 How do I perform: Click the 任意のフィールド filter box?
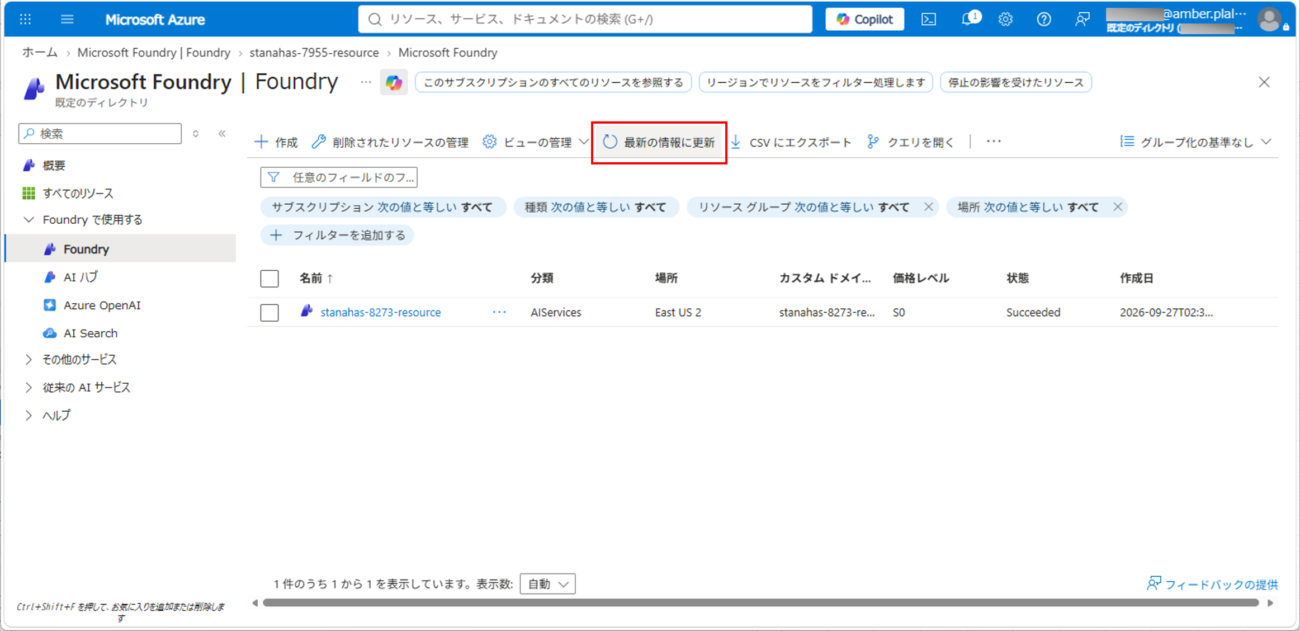click(x=339, y=177)
